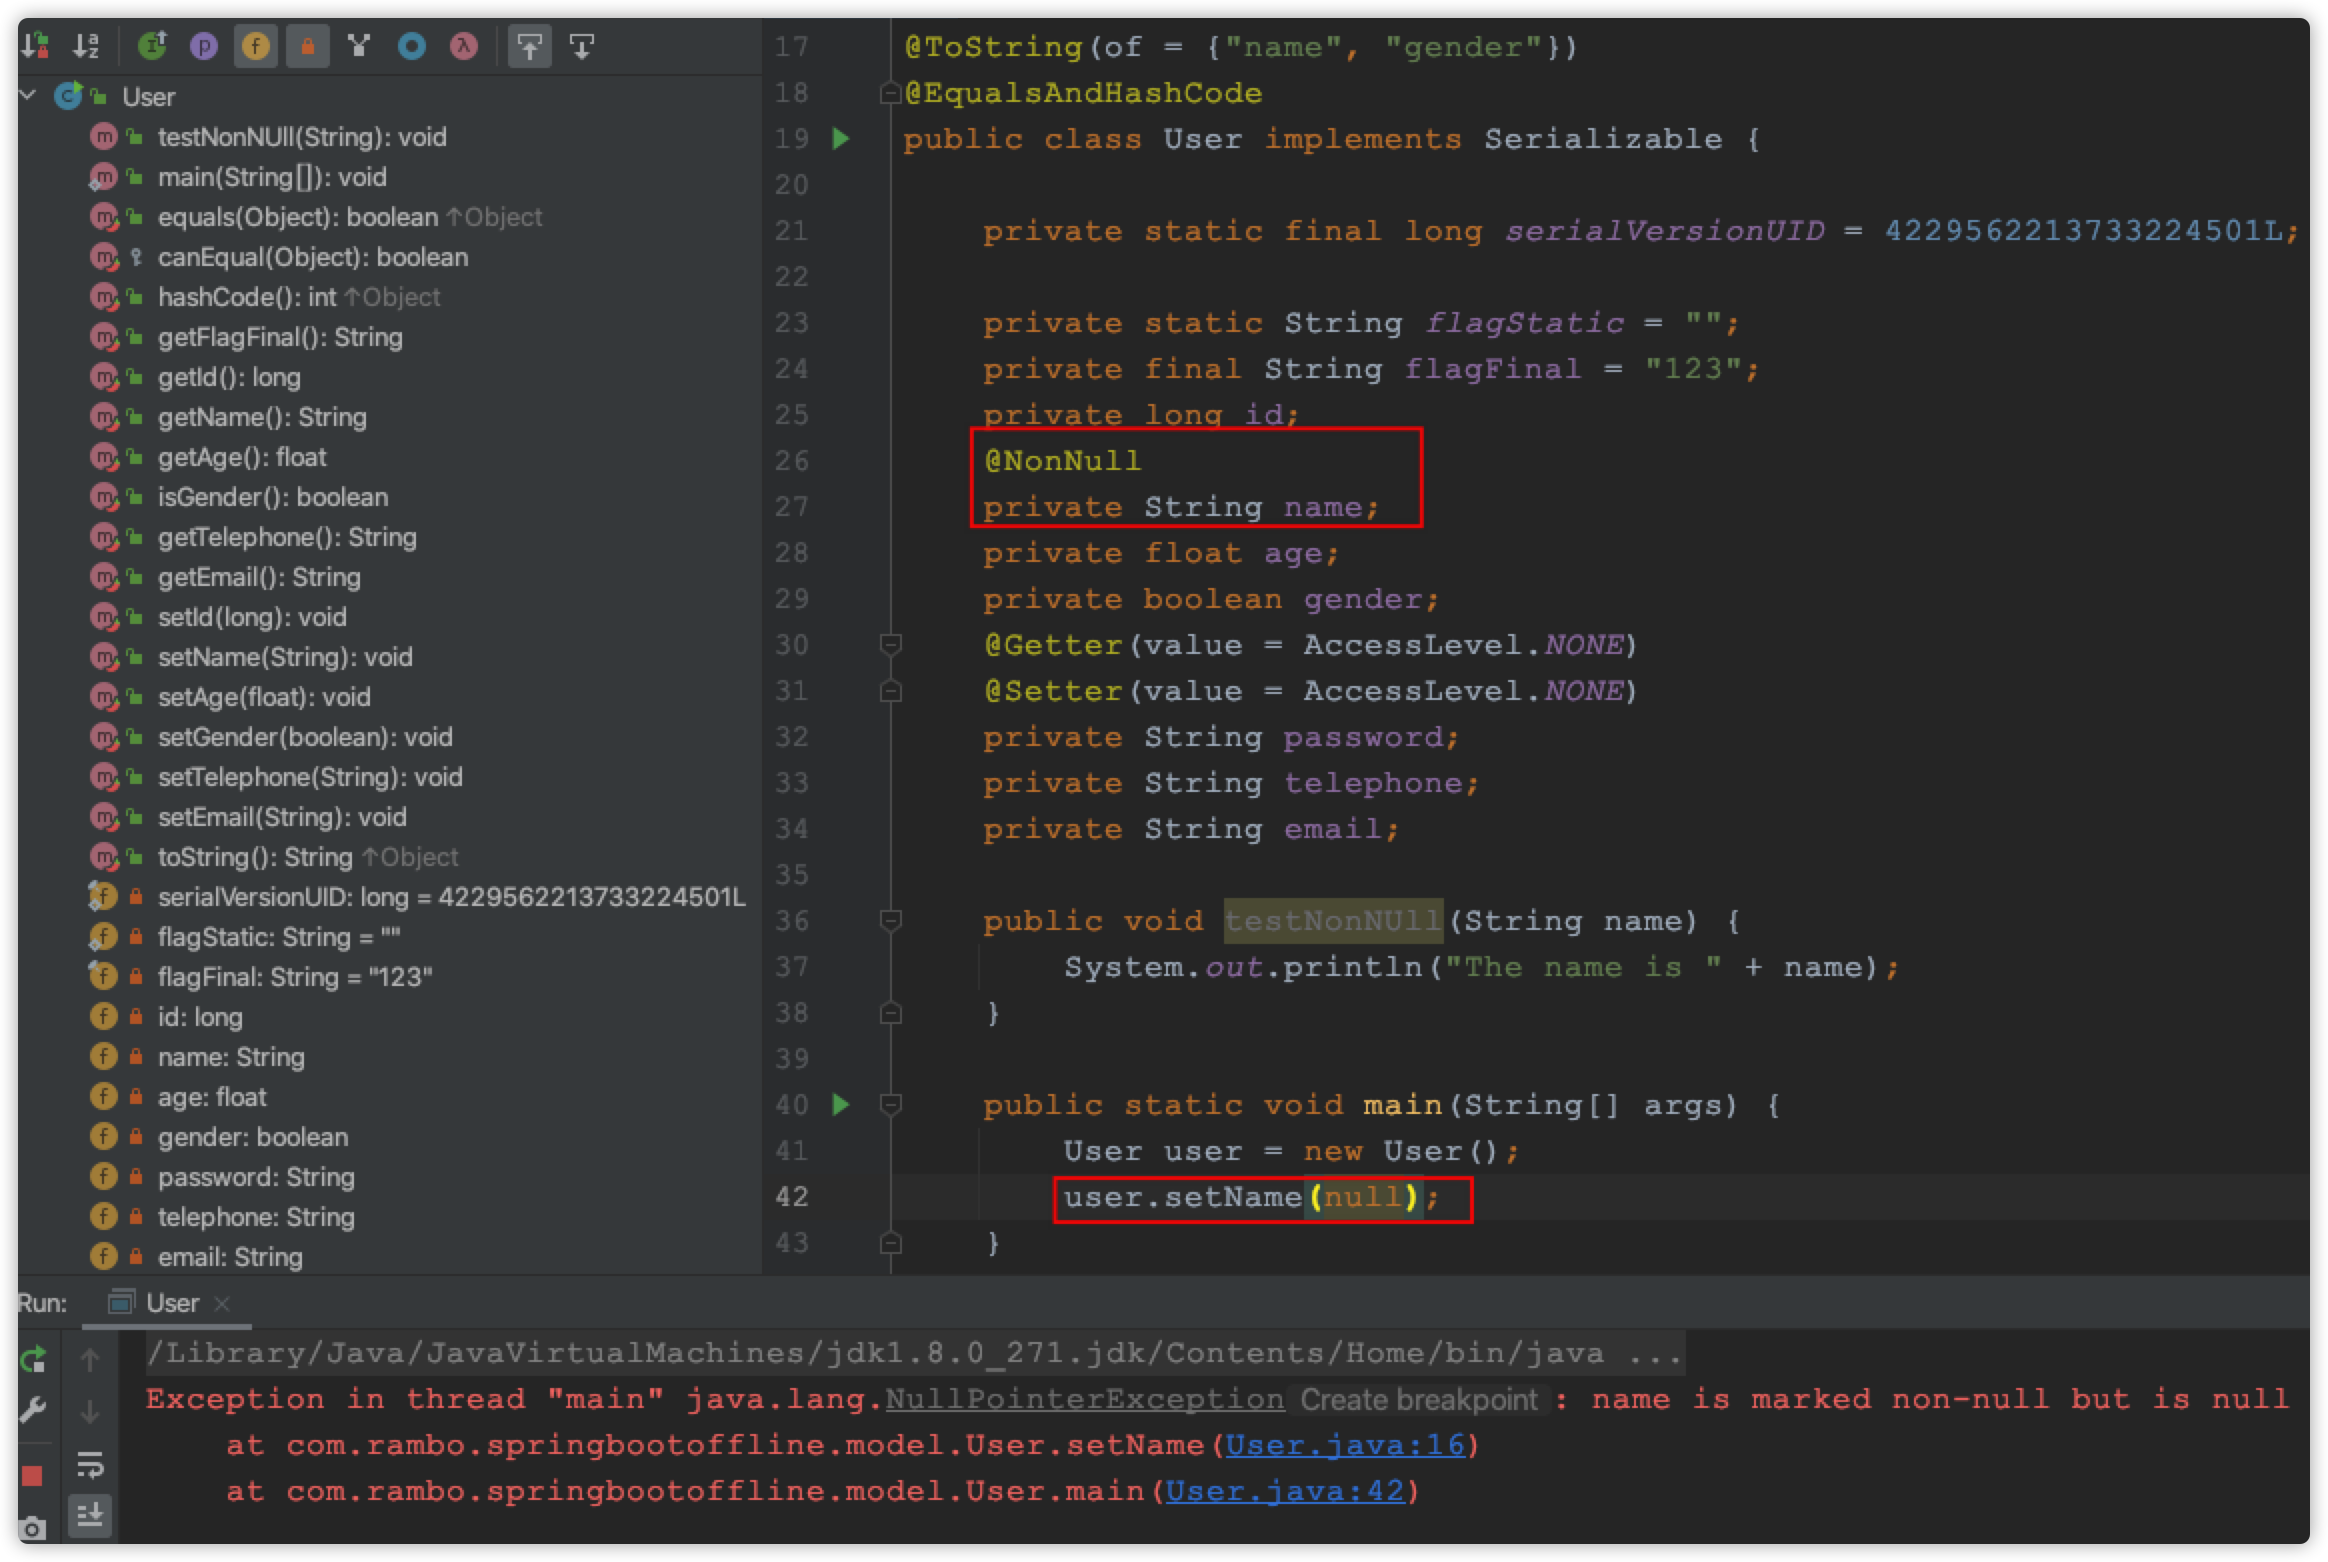Click the method icon beside getTelephone(): String
Viewport: 2328px width, 1562px height.
coord(104,536)
